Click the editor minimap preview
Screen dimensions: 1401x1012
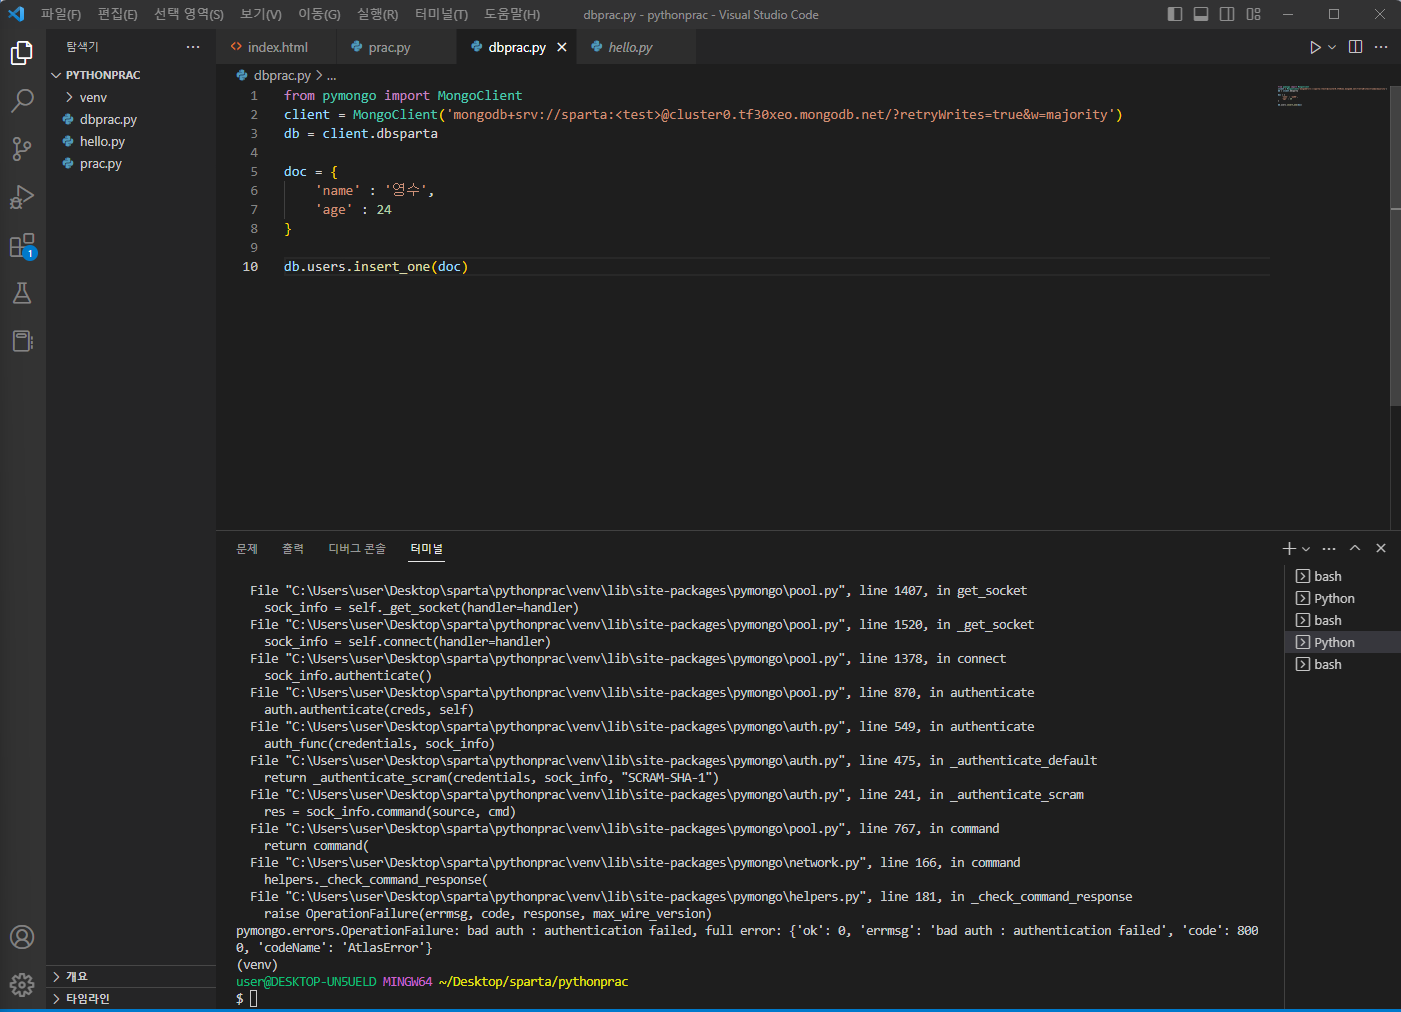[1333, 96]
